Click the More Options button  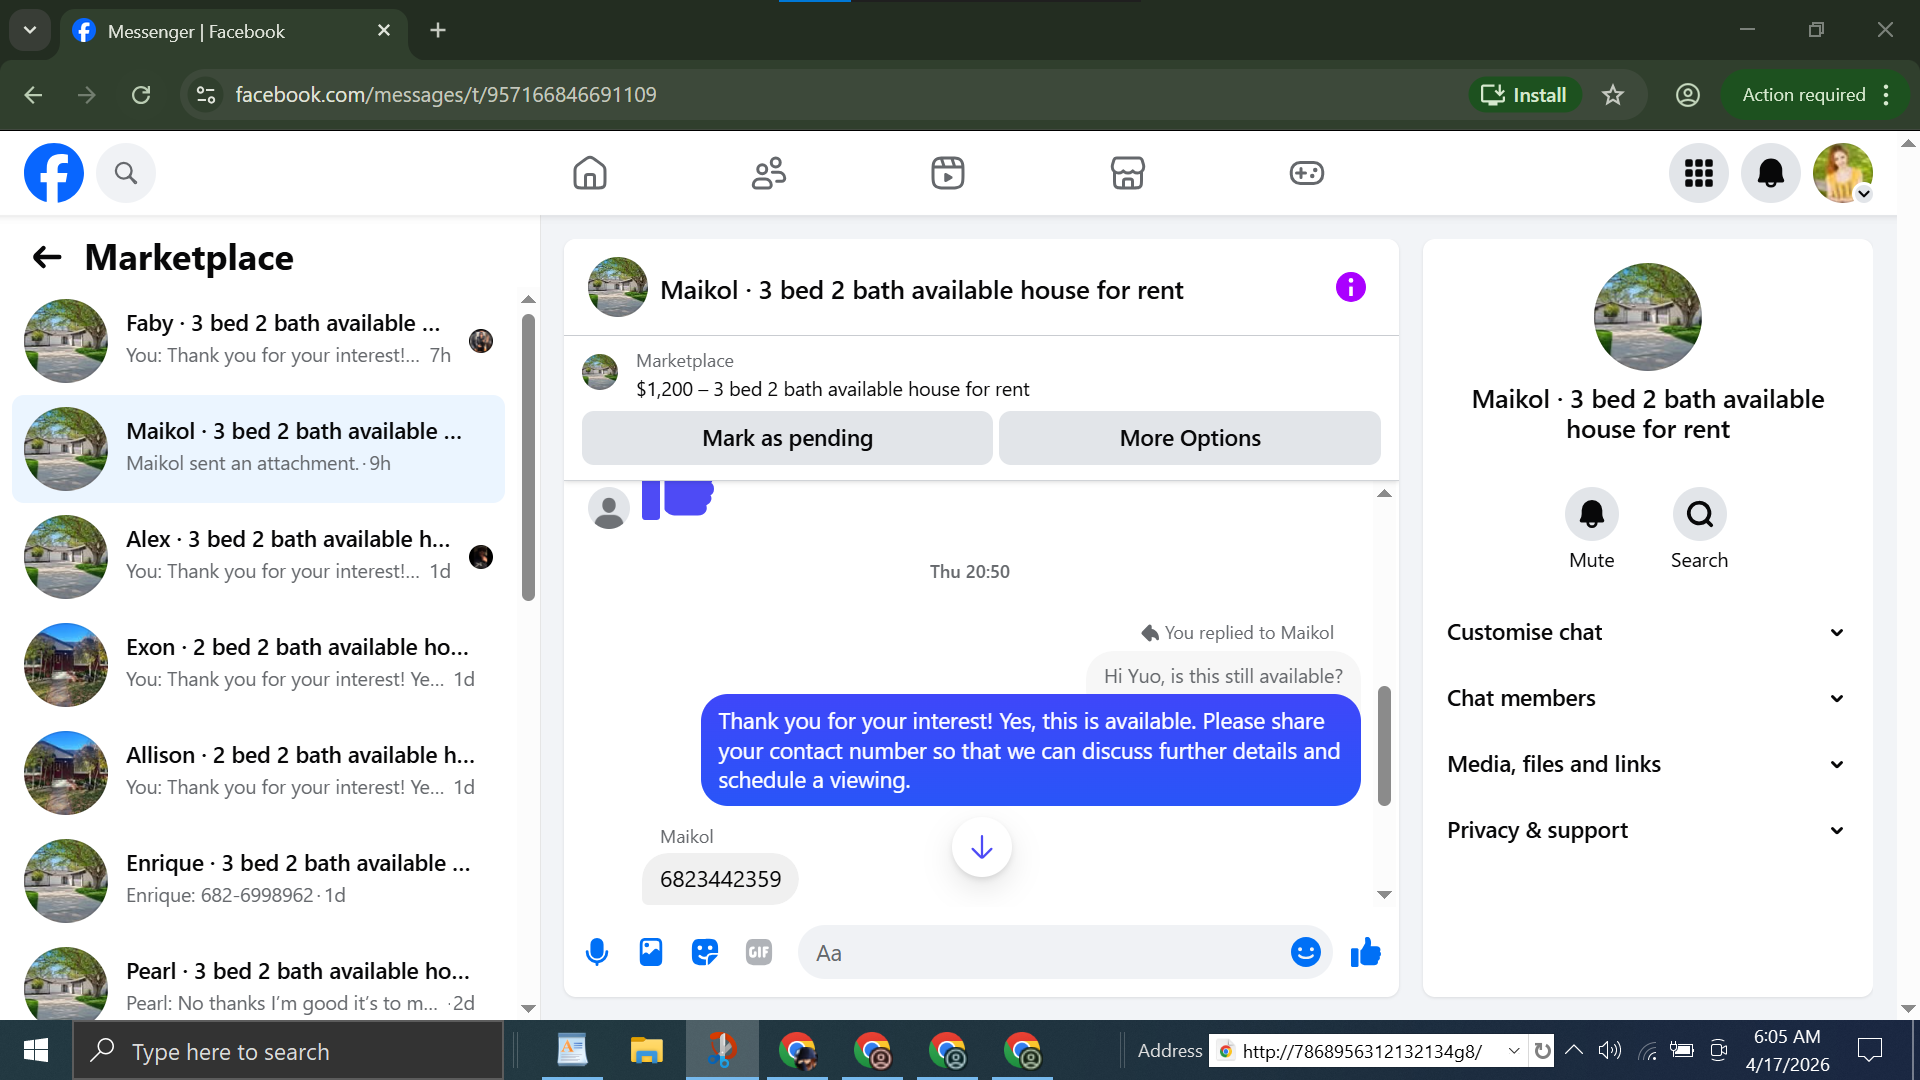tap(1189, 438)
